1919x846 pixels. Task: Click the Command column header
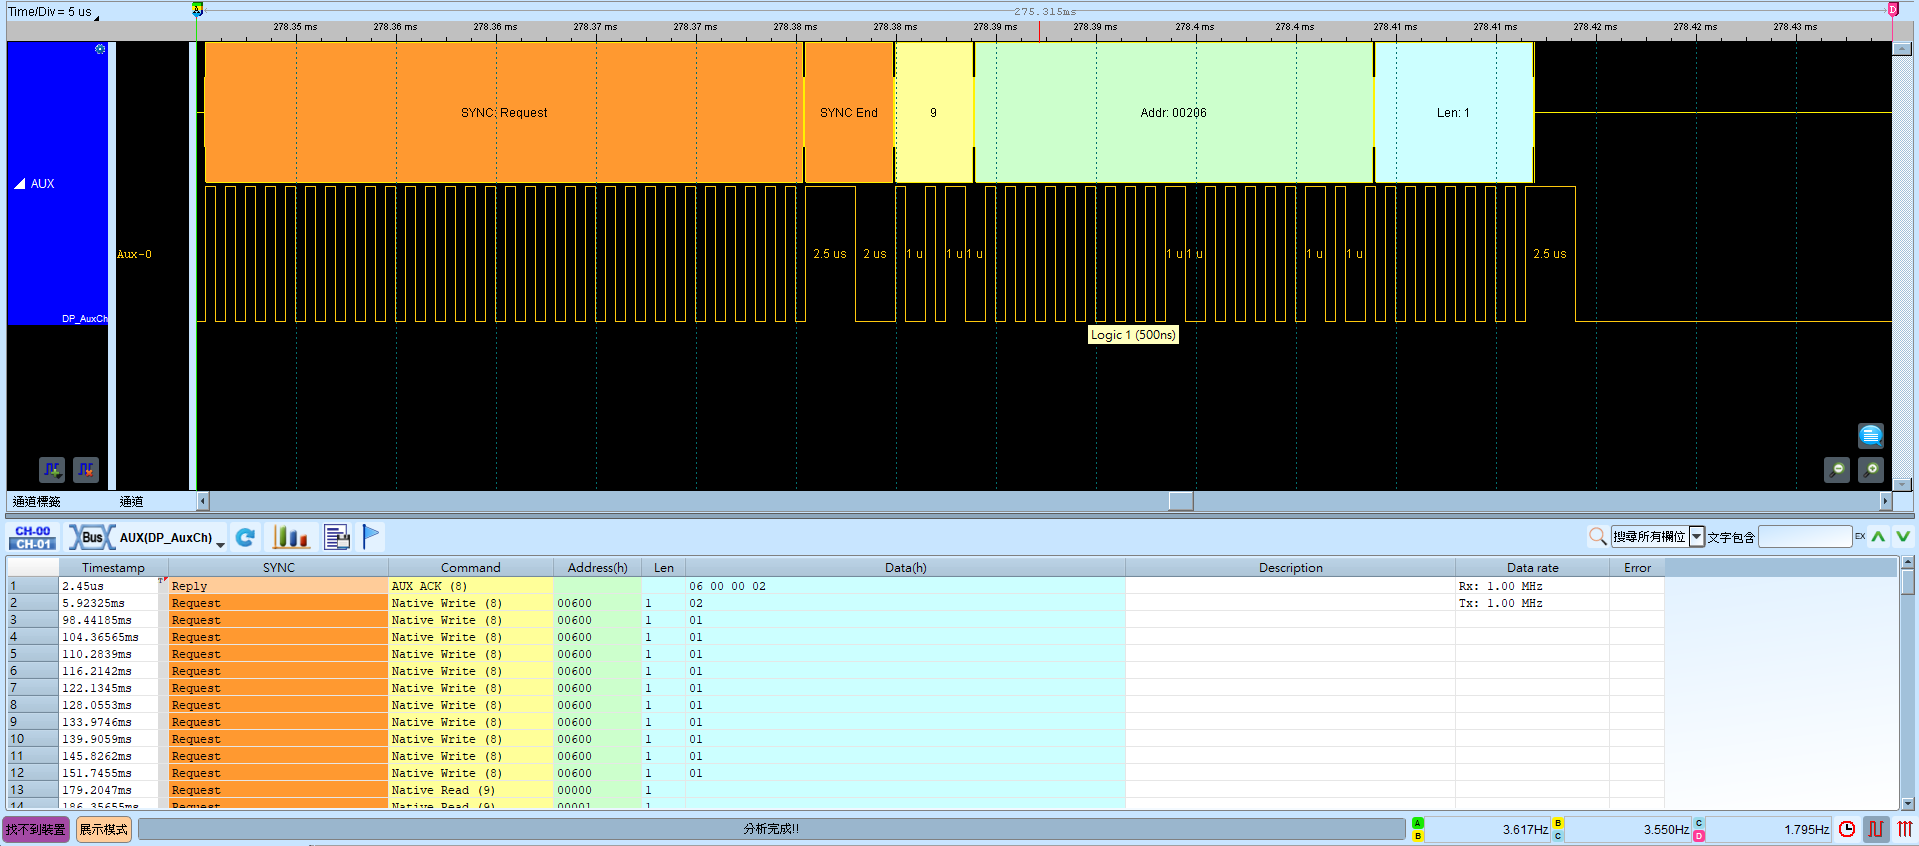coord(471,567)
